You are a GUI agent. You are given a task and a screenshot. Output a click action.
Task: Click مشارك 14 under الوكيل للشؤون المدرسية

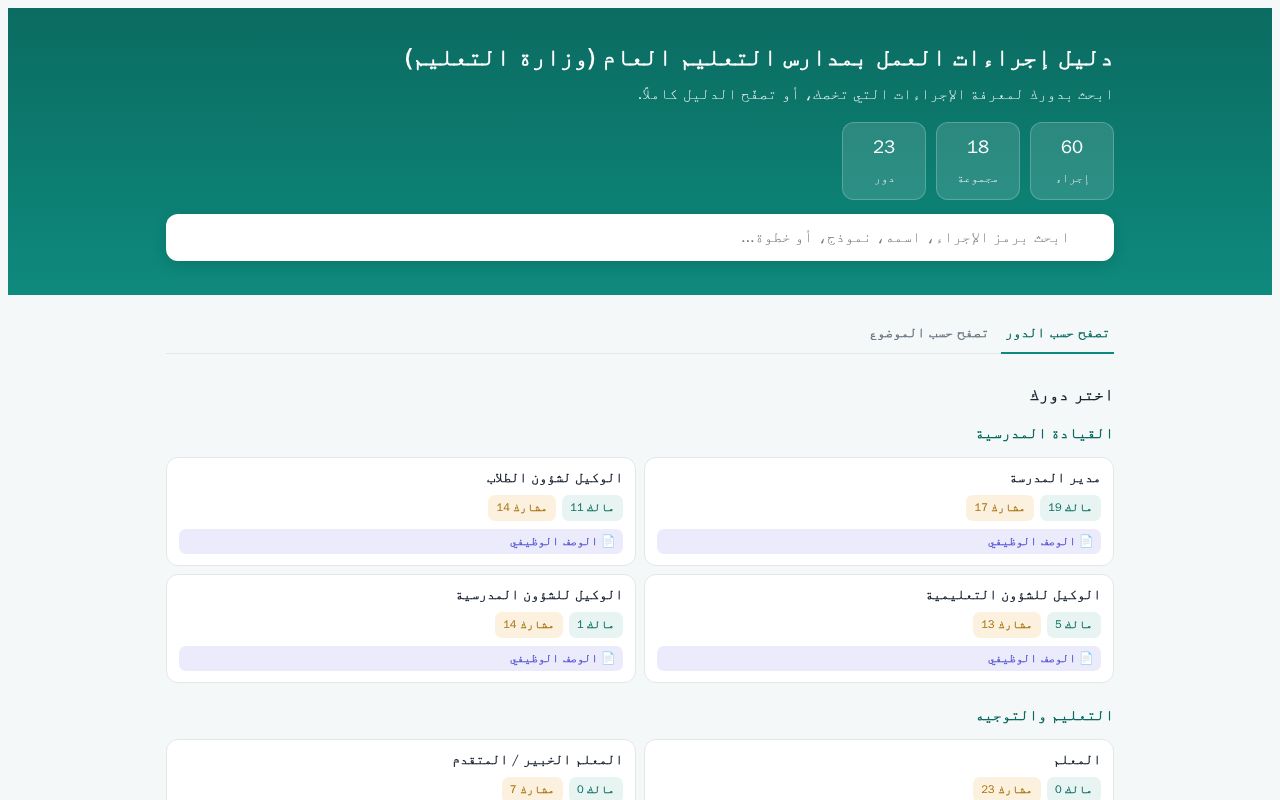tap(529, 625)
